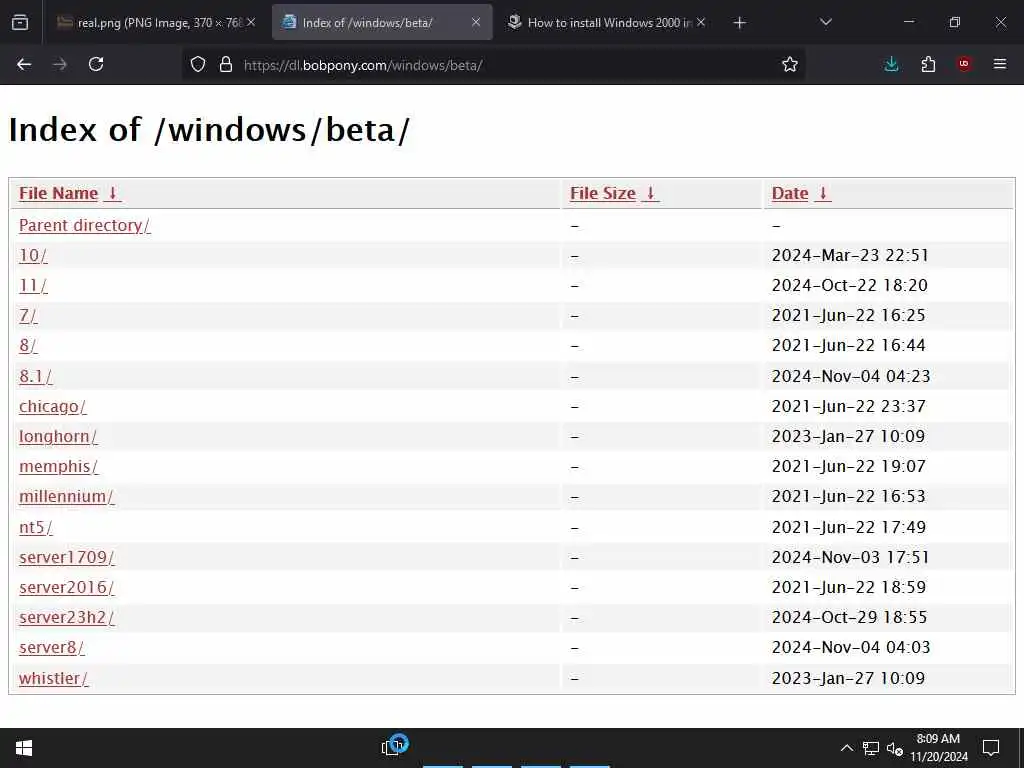Open the 11/ folder link
This screenshot has height=768, width=1024.
[33, 285]
